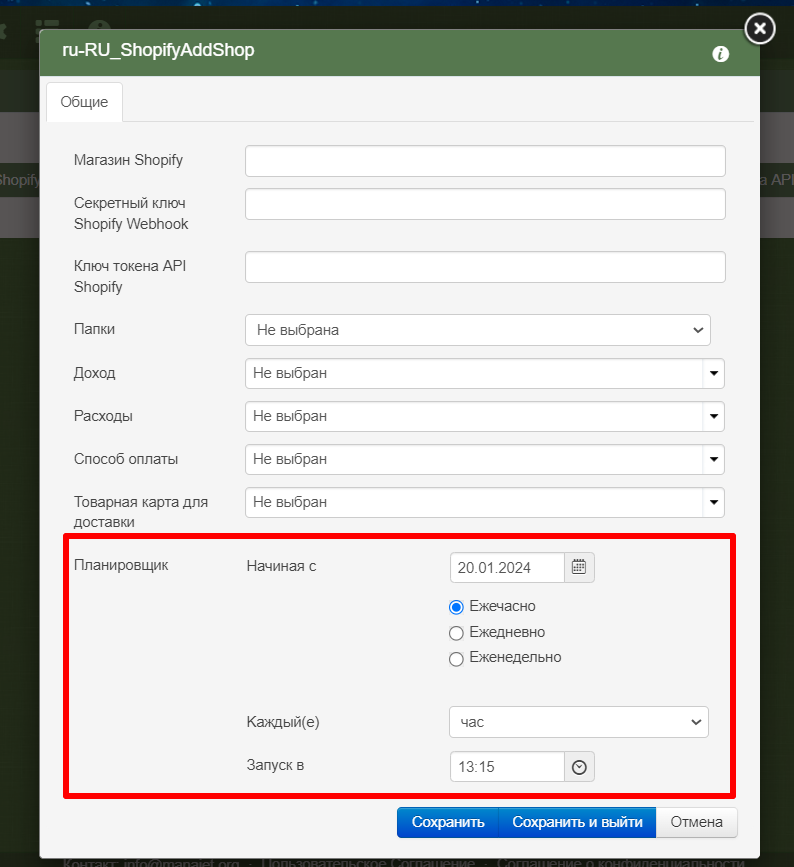Click the Расходы field showing Не выбран
The height and width of the screenshot is (867, 794).
click(x=474, y=416)
